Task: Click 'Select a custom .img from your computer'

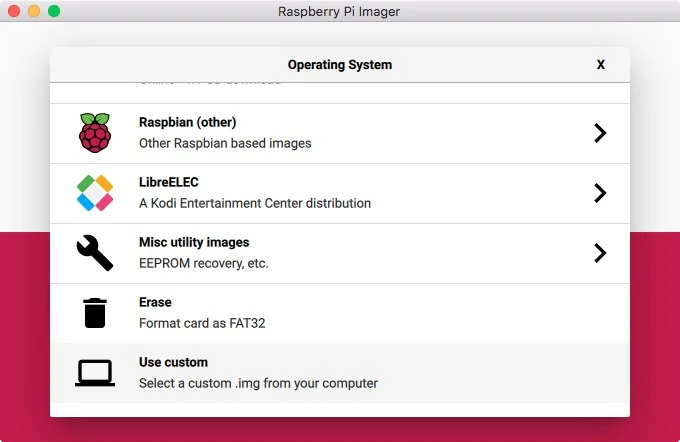Action: pos(258,383)
